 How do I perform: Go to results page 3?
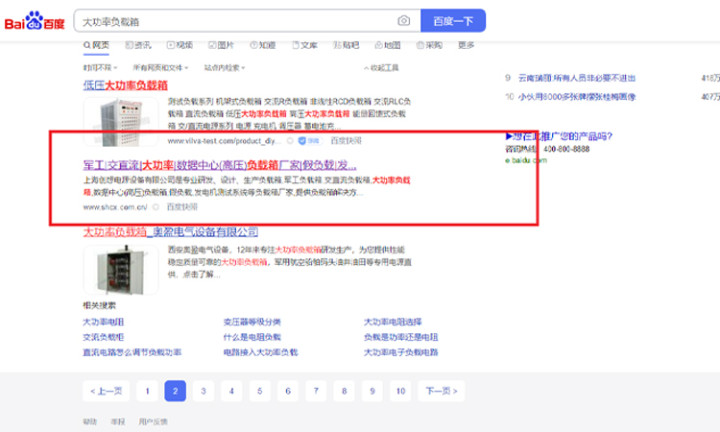pos(203,391)
